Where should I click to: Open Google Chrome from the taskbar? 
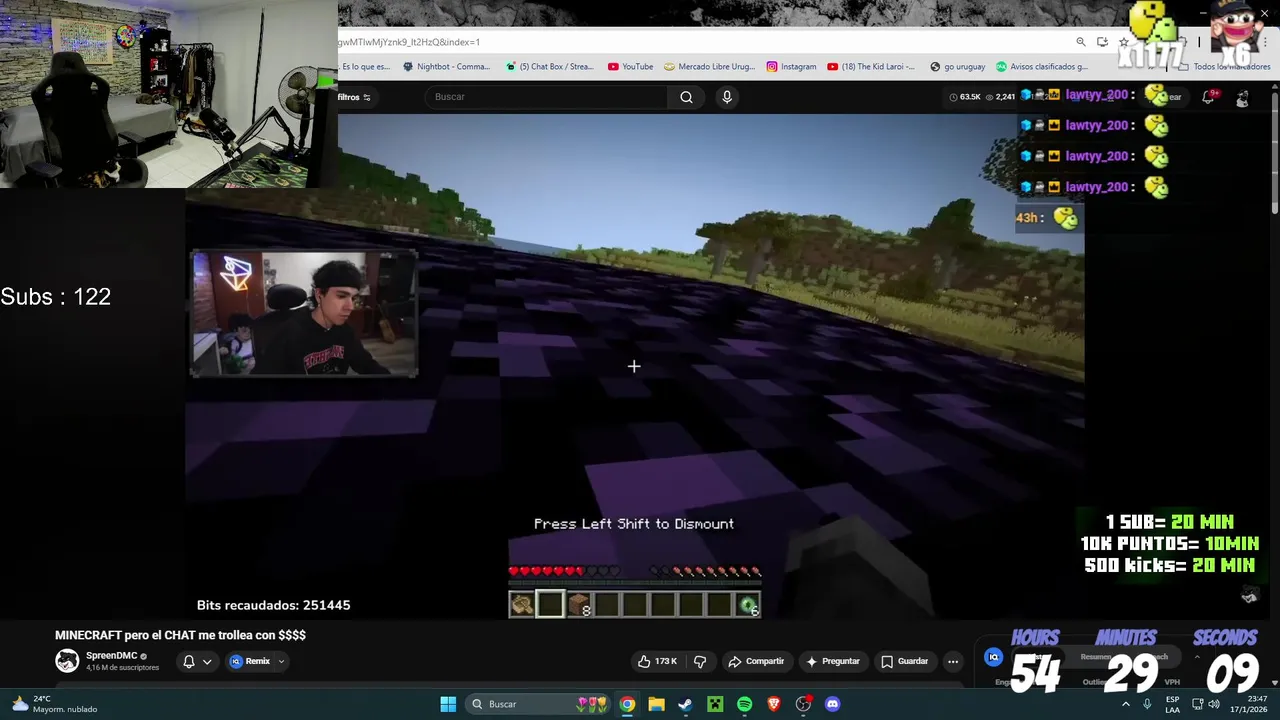pyautogui.click(x=627, y=704)
